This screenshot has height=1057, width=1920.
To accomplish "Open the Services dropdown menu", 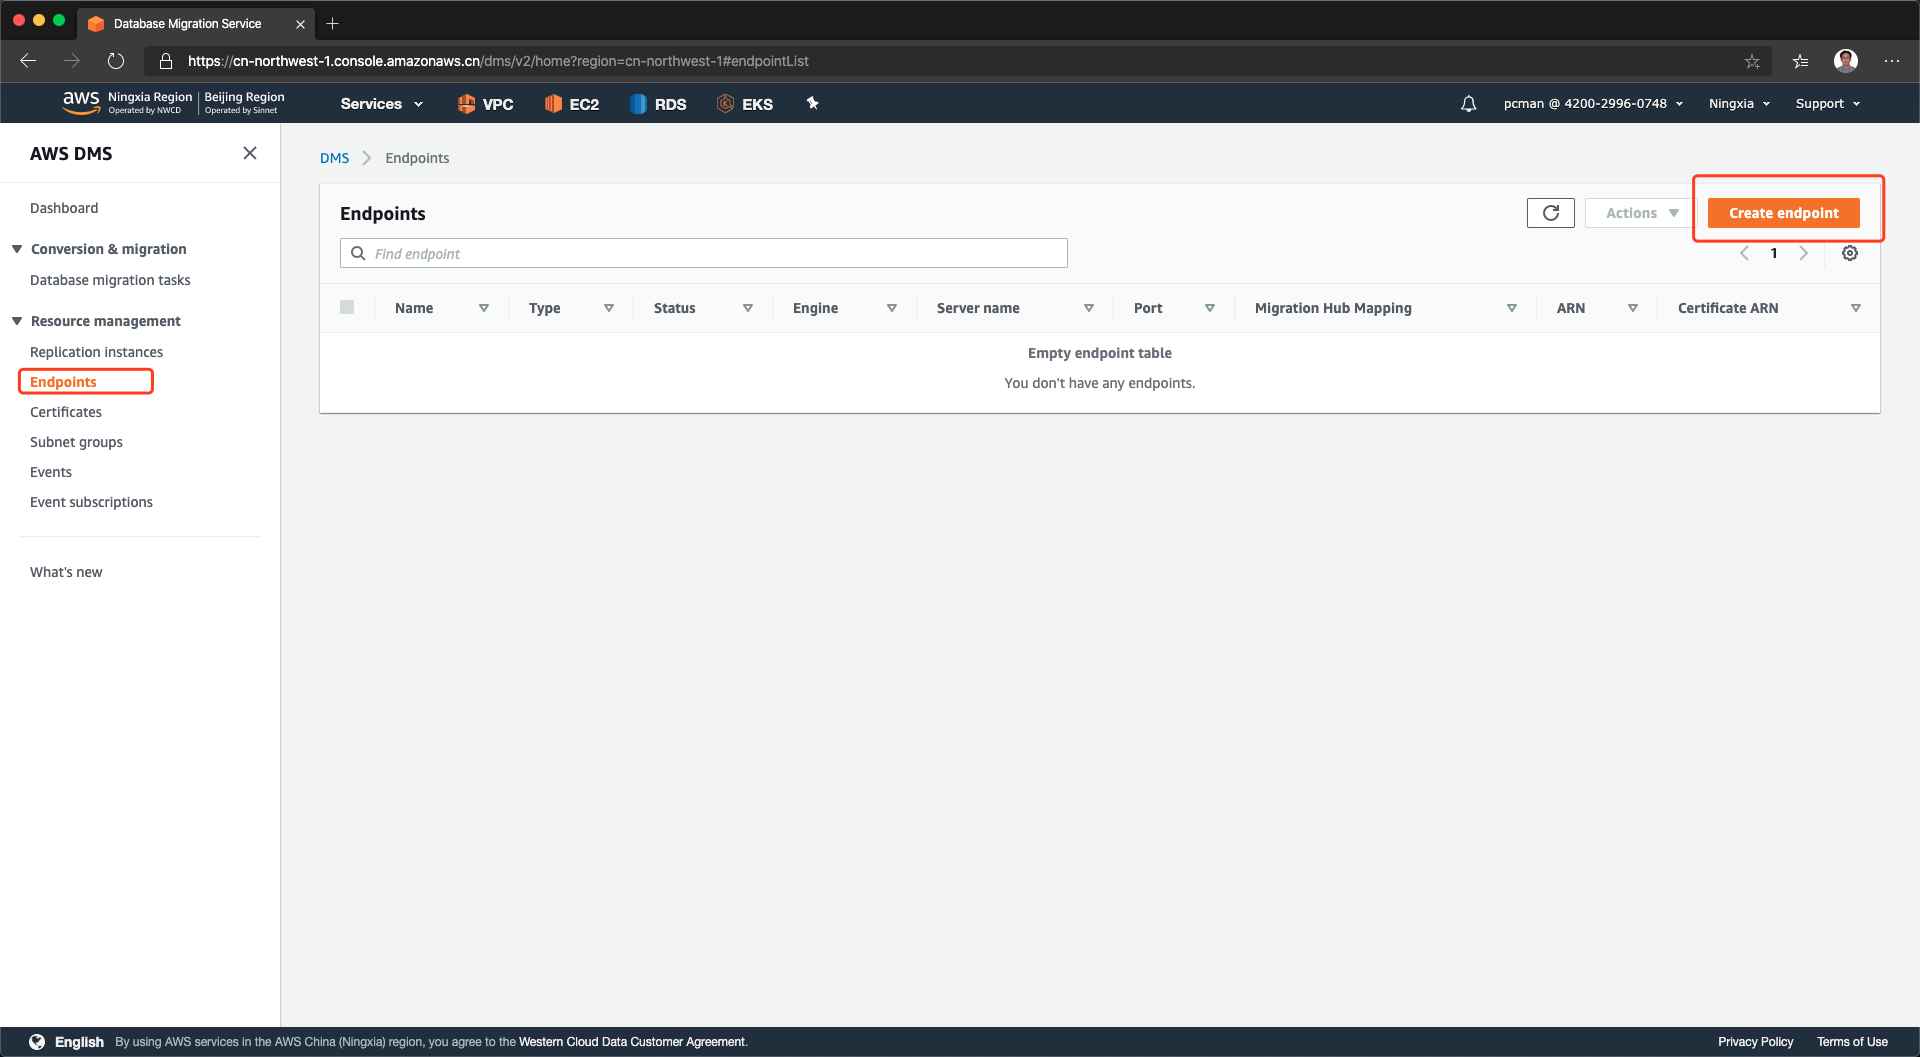I will click(381, 104).
